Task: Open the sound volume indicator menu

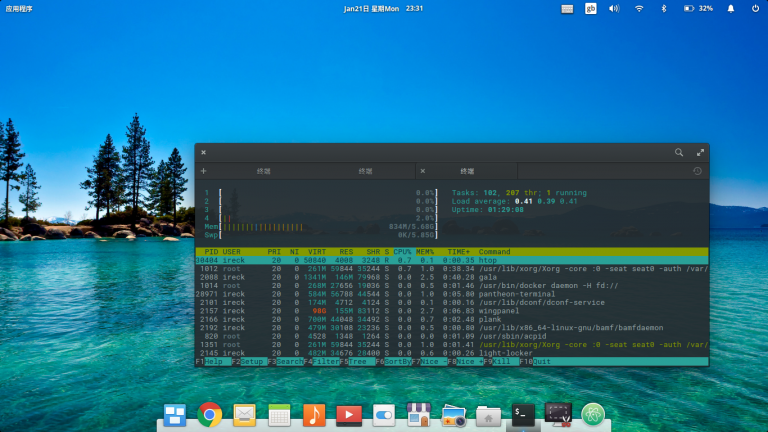Action: click(x=614, y=8)
